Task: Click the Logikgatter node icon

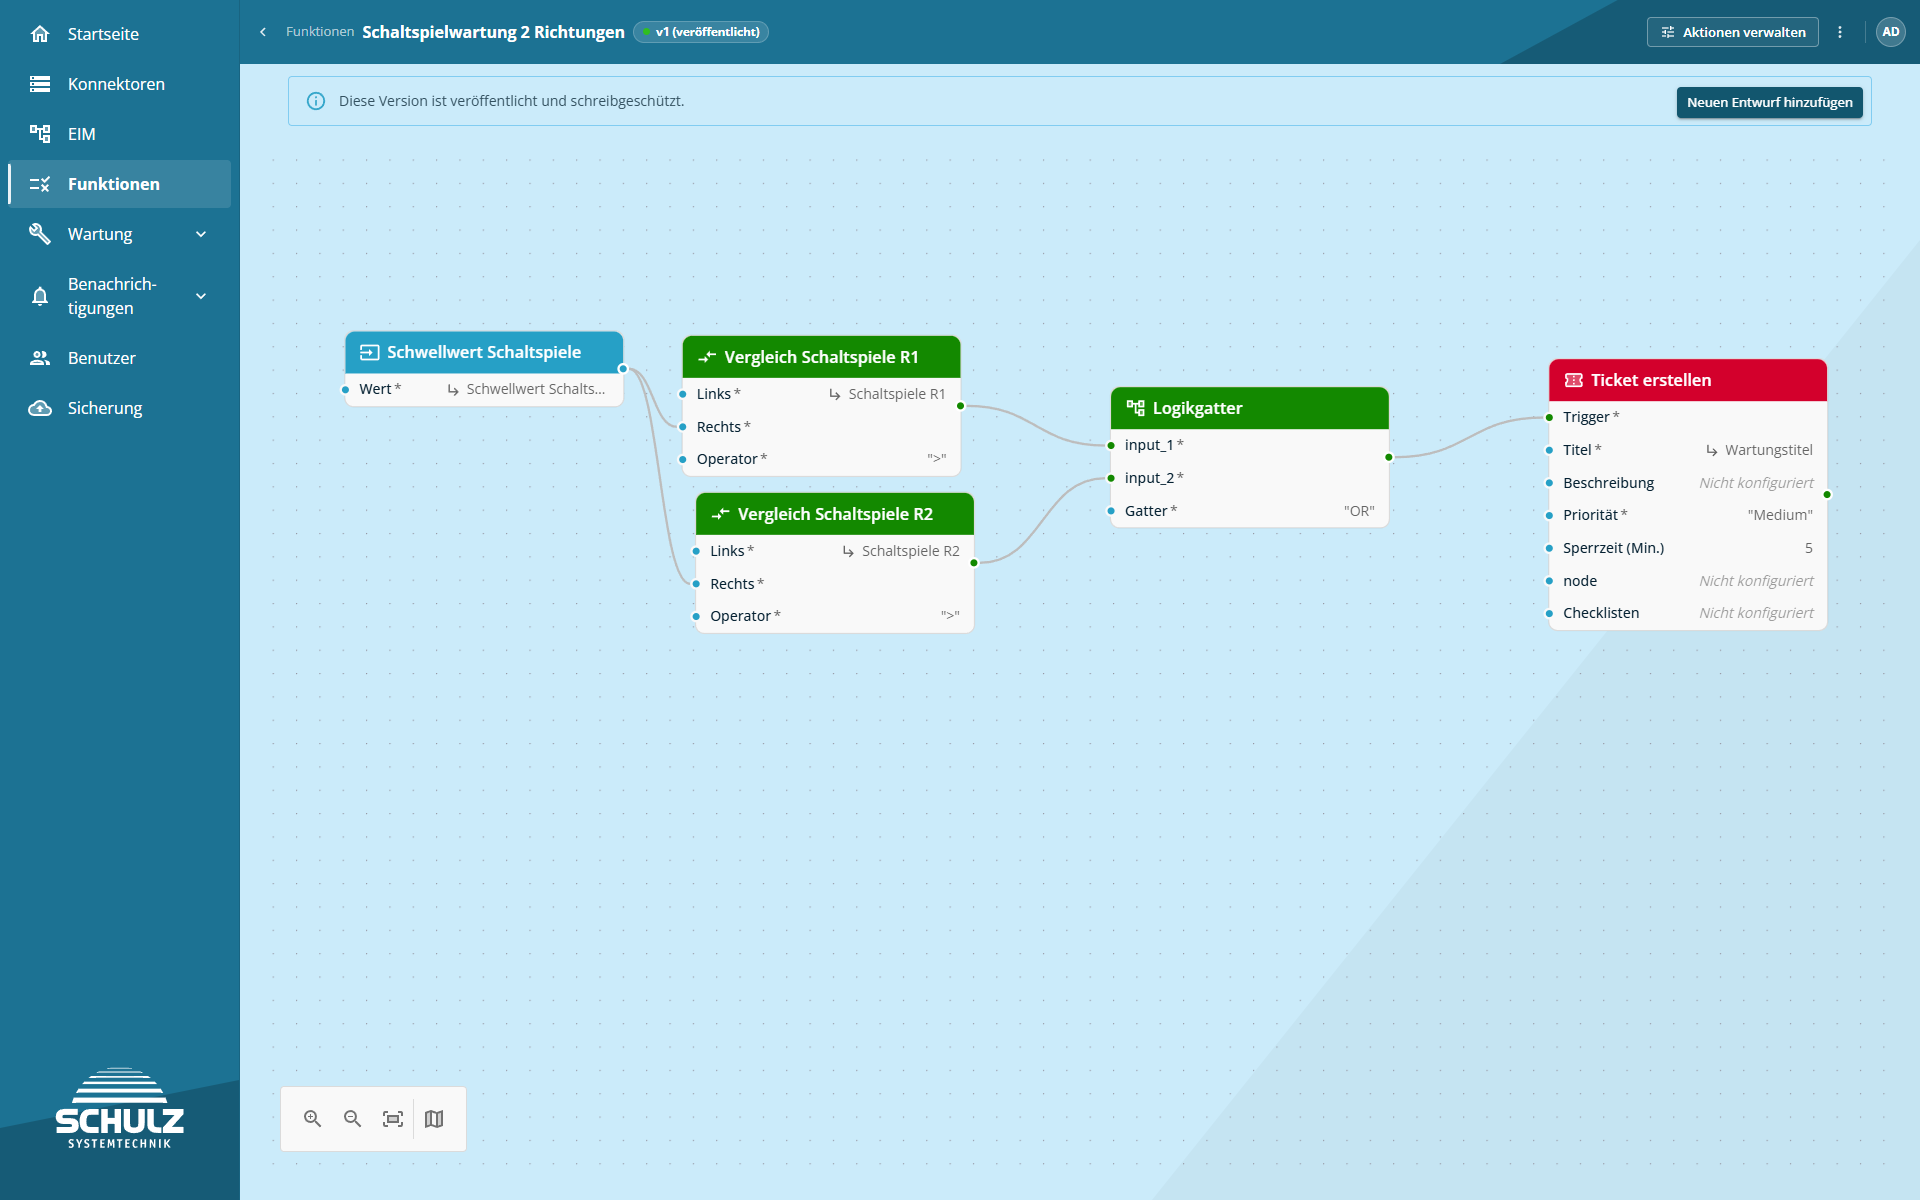Action: coord(1135,408)
